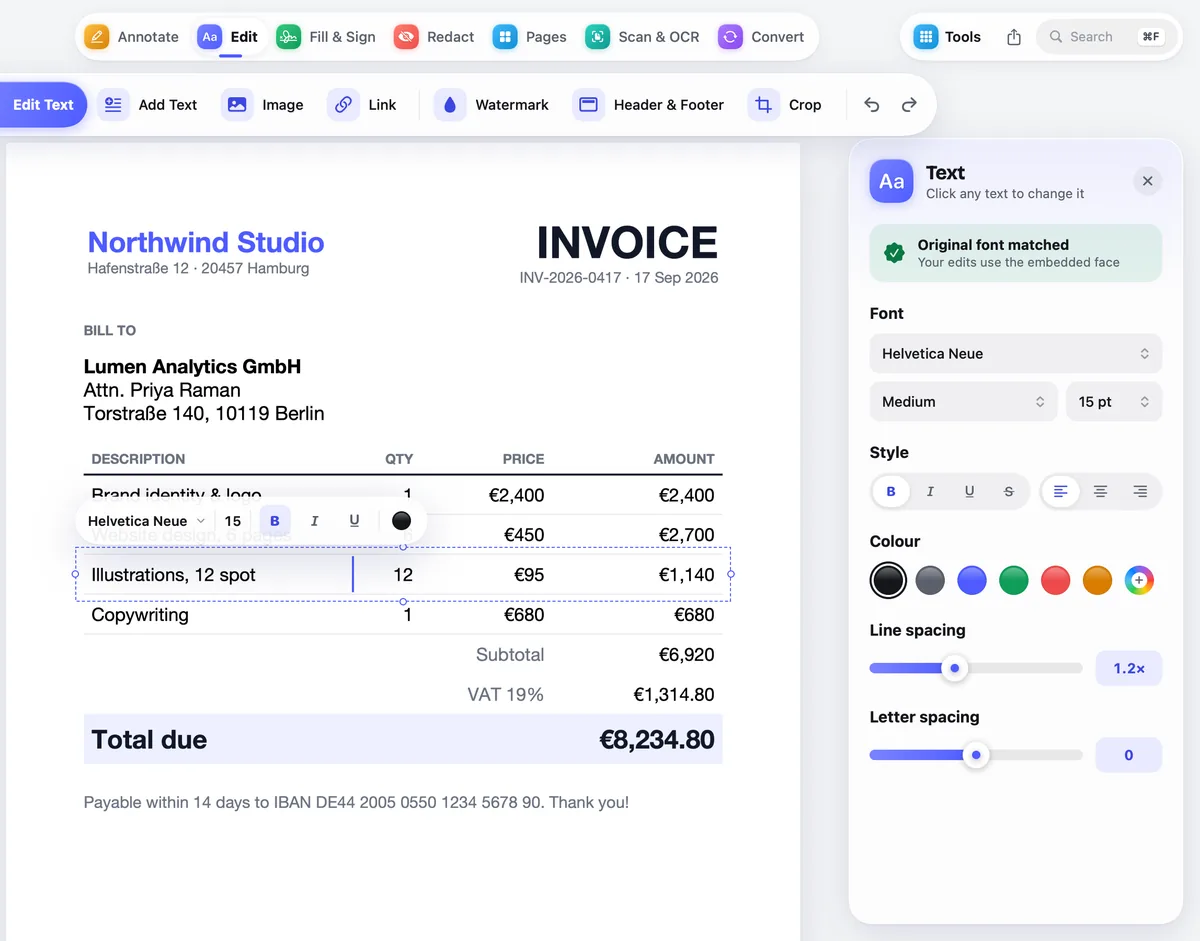Open the floating toolbar font name dropdown
1200x941 pixels.
coord(146,521)
